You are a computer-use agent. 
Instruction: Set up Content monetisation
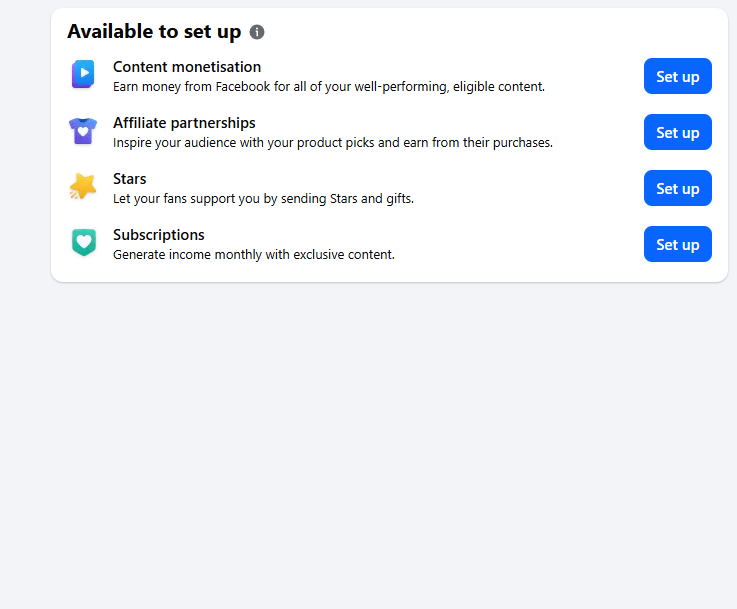677,76
